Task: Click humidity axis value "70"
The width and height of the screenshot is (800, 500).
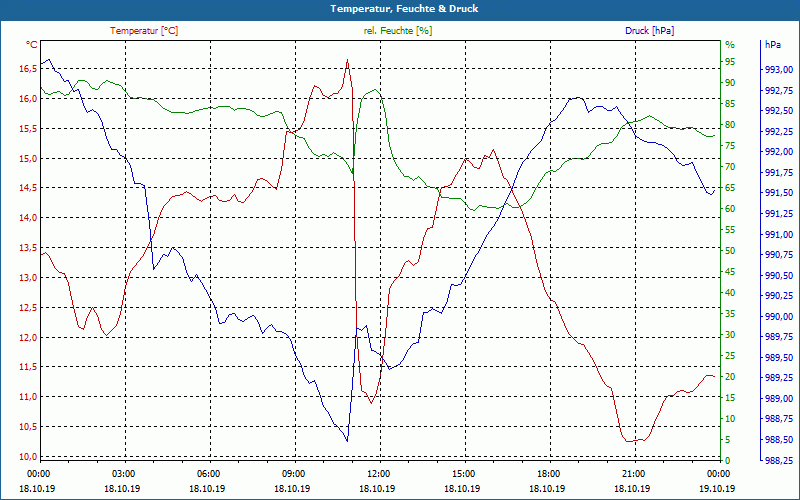Action: coord(730,167)
